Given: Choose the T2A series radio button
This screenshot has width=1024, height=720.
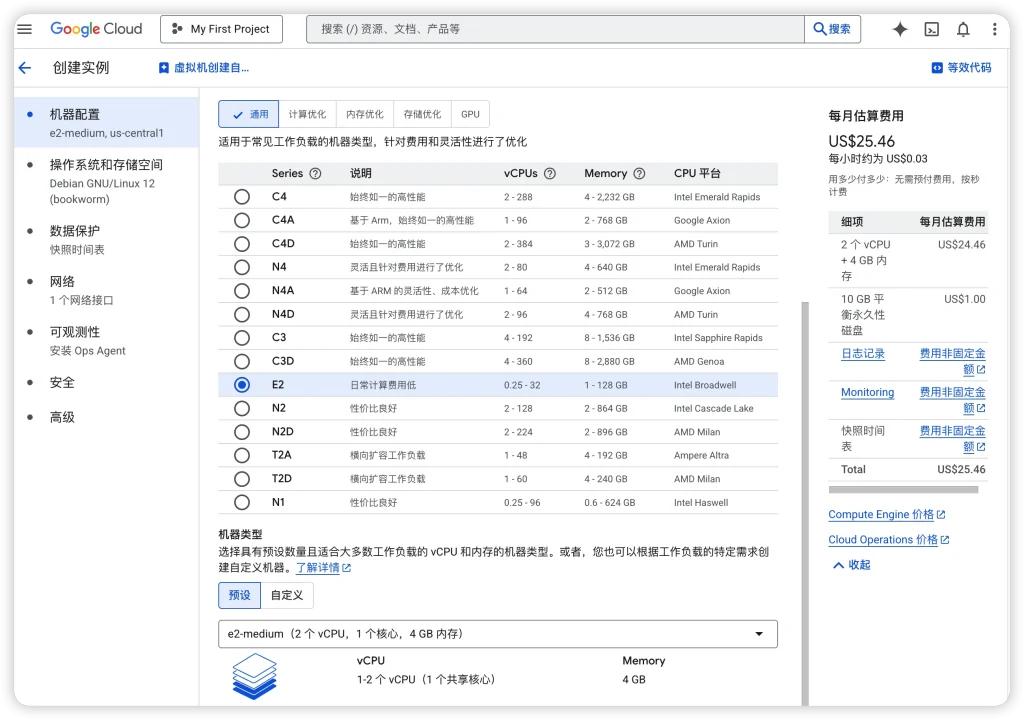Looking at the screenshot, I should point(242,455).
